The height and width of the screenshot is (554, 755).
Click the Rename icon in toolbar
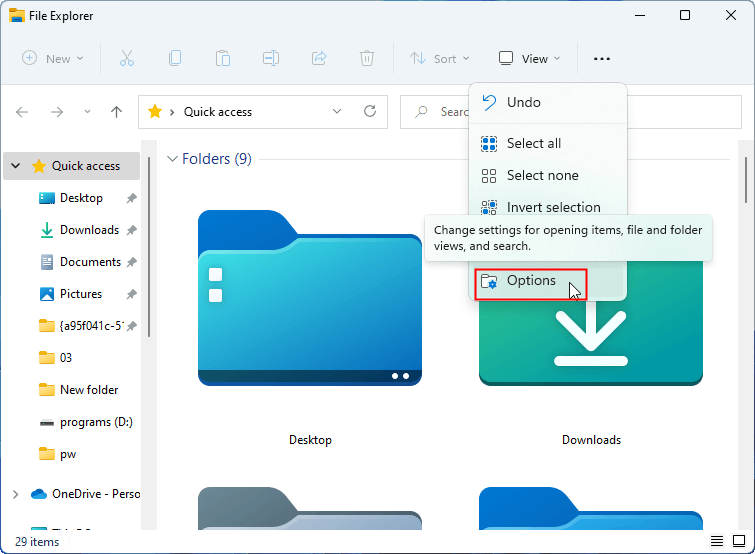[271, 58]
